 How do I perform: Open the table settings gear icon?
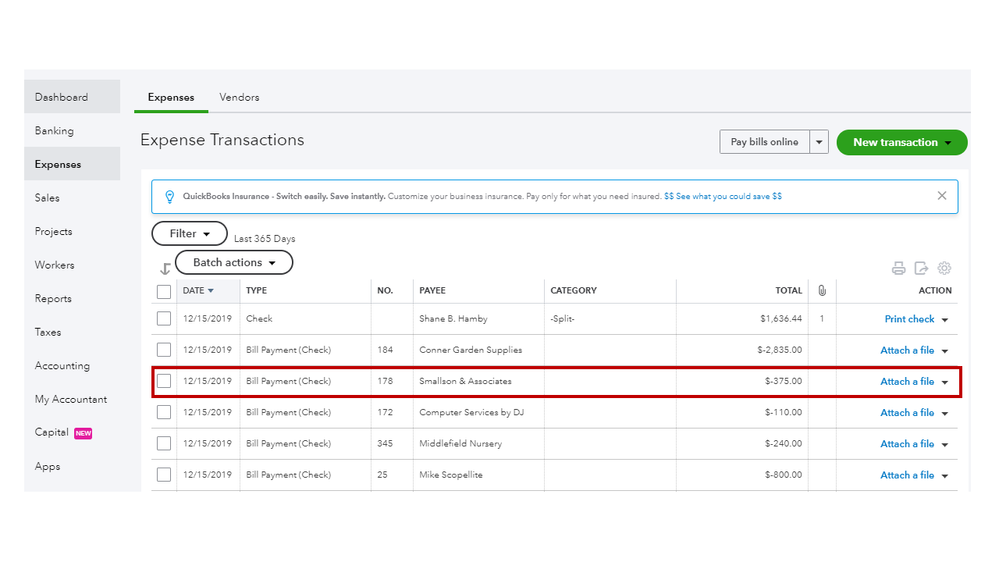[944, 268]
